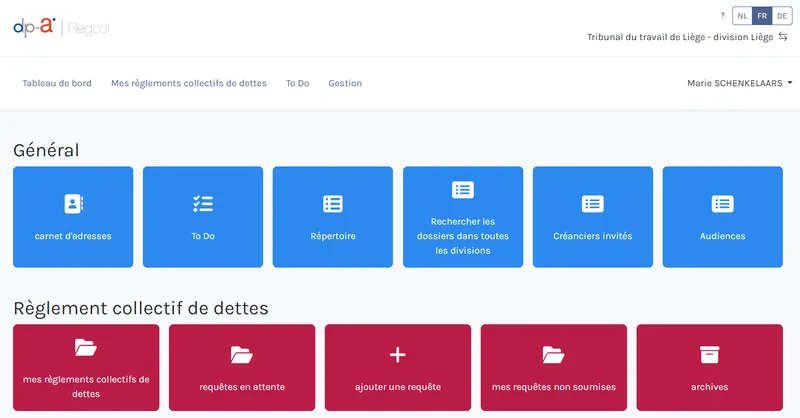This screenshot has height=418, width=800.
Task: Switch language to NL
Action: pyautogui.click(x=742, y=16)
